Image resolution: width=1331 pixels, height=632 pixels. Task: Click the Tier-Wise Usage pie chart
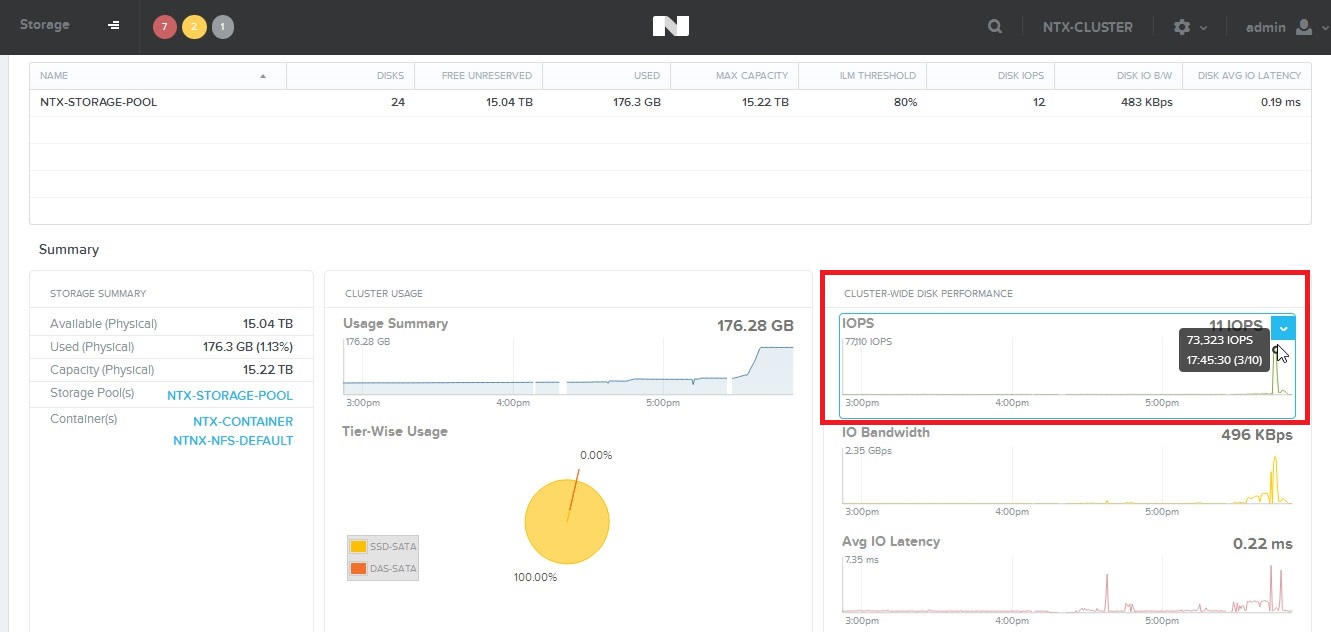[567, 521]
